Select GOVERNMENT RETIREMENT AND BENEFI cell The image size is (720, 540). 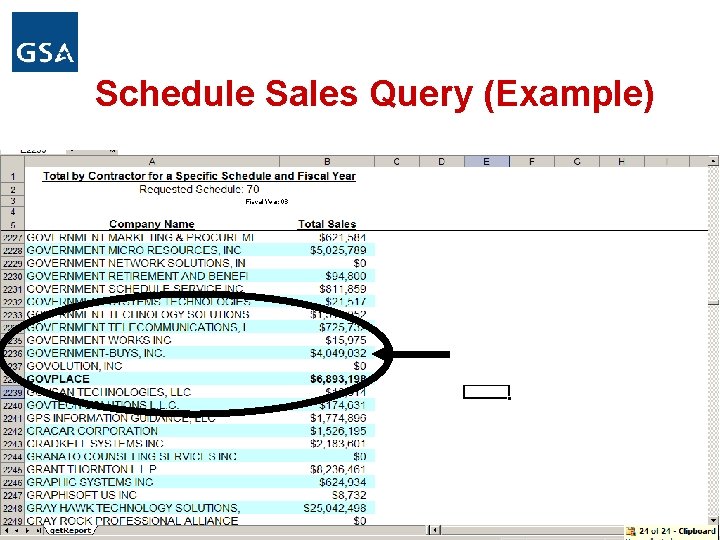coord(152,276)
